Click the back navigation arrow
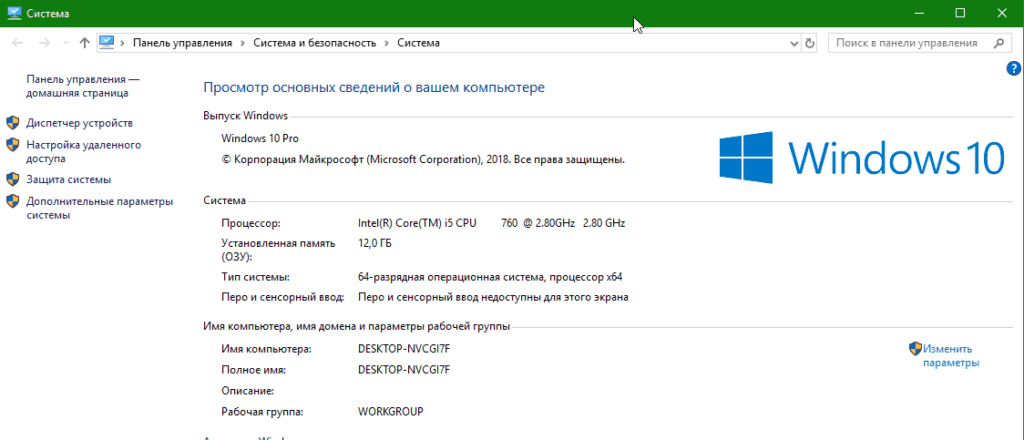This screenshot has width=1024, height=440. [x=18, y=43]
